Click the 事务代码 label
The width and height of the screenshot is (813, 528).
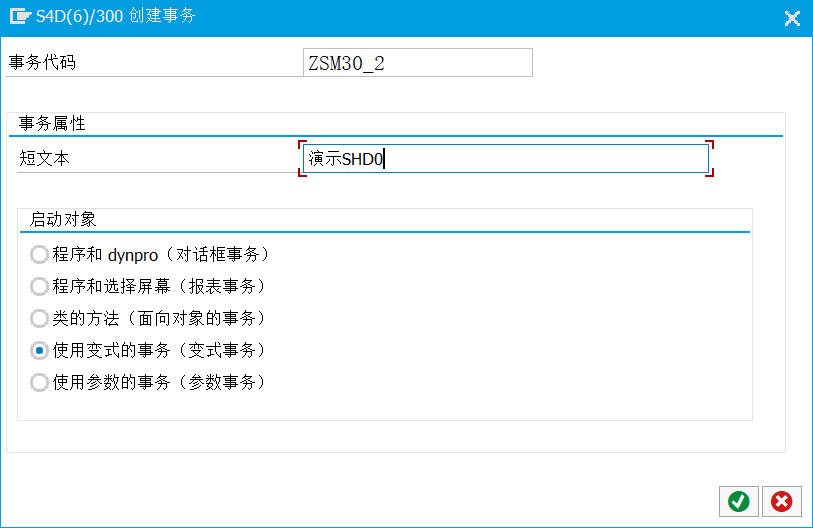click(x=43, y=63)
